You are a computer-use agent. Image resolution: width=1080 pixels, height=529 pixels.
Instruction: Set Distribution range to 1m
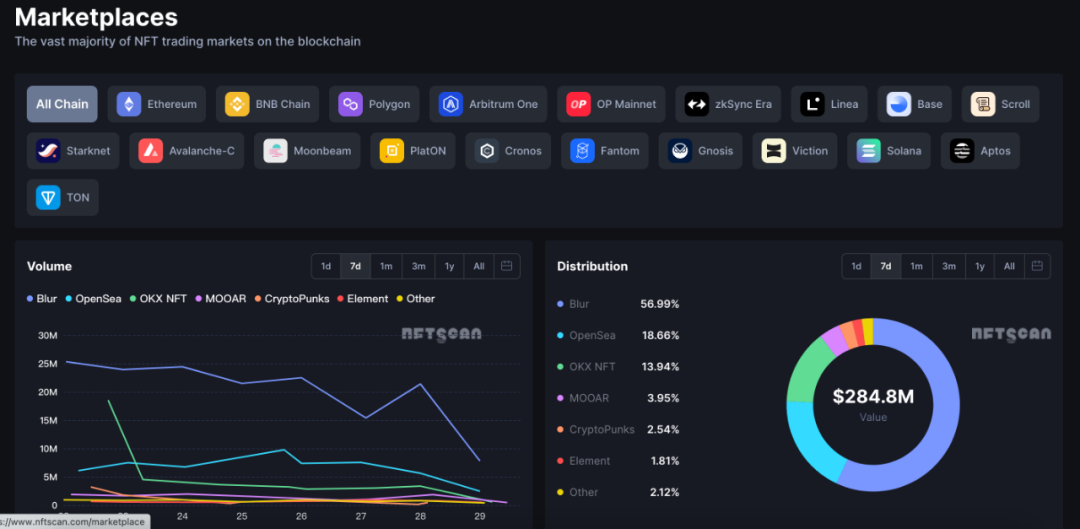coord(917,266)
